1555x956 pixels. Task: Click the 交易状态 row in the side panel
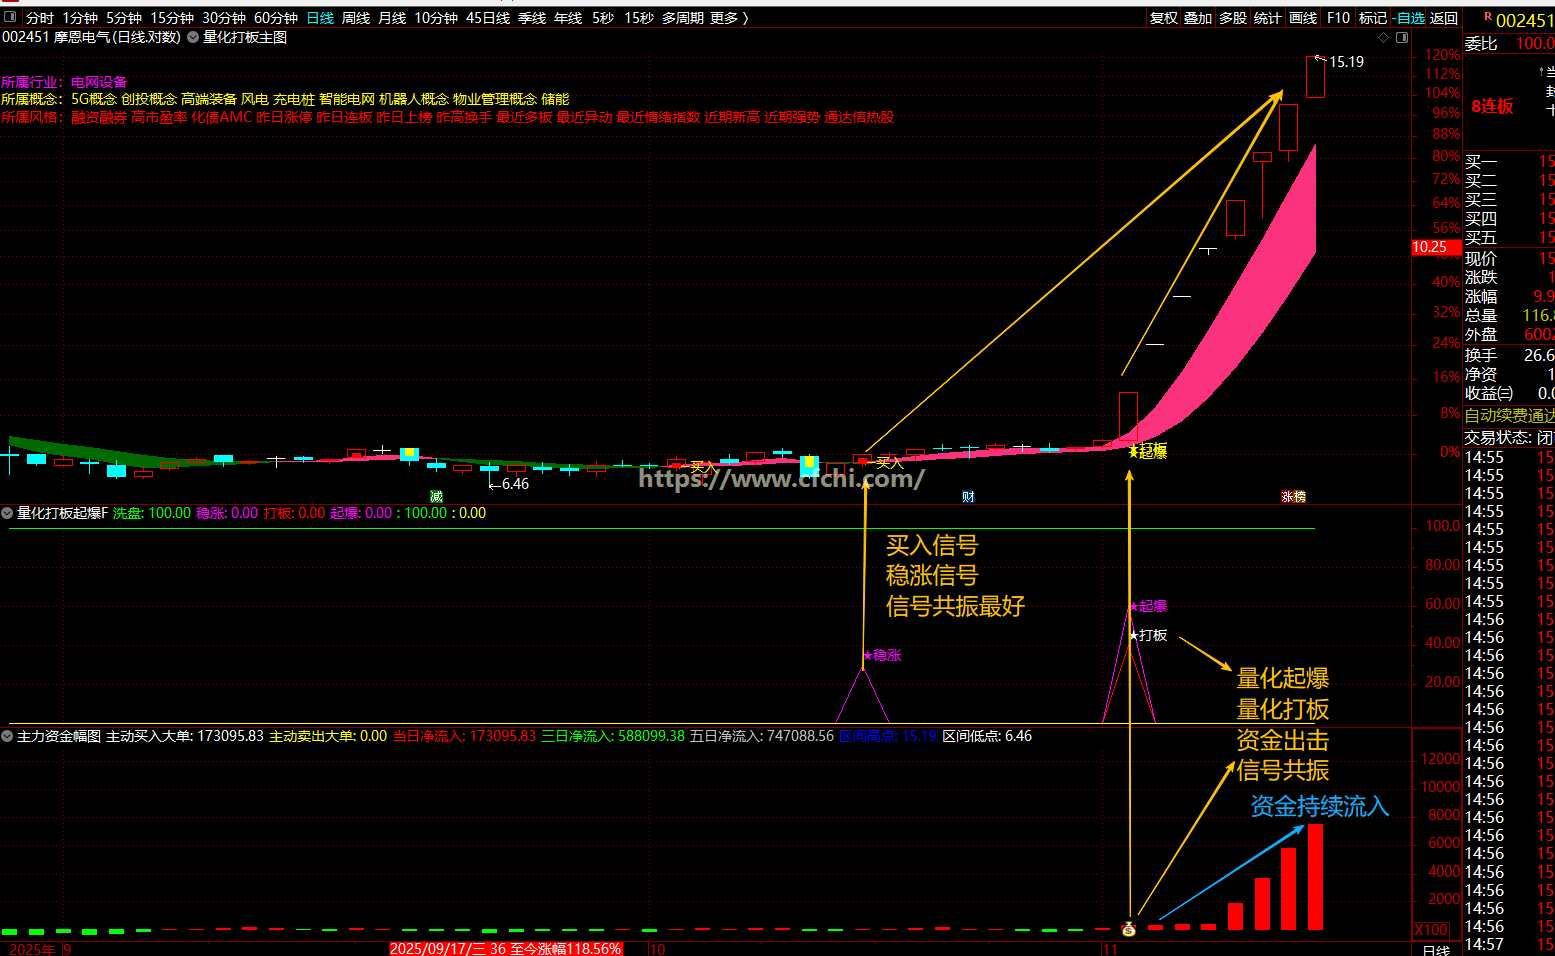[1510, 437]
